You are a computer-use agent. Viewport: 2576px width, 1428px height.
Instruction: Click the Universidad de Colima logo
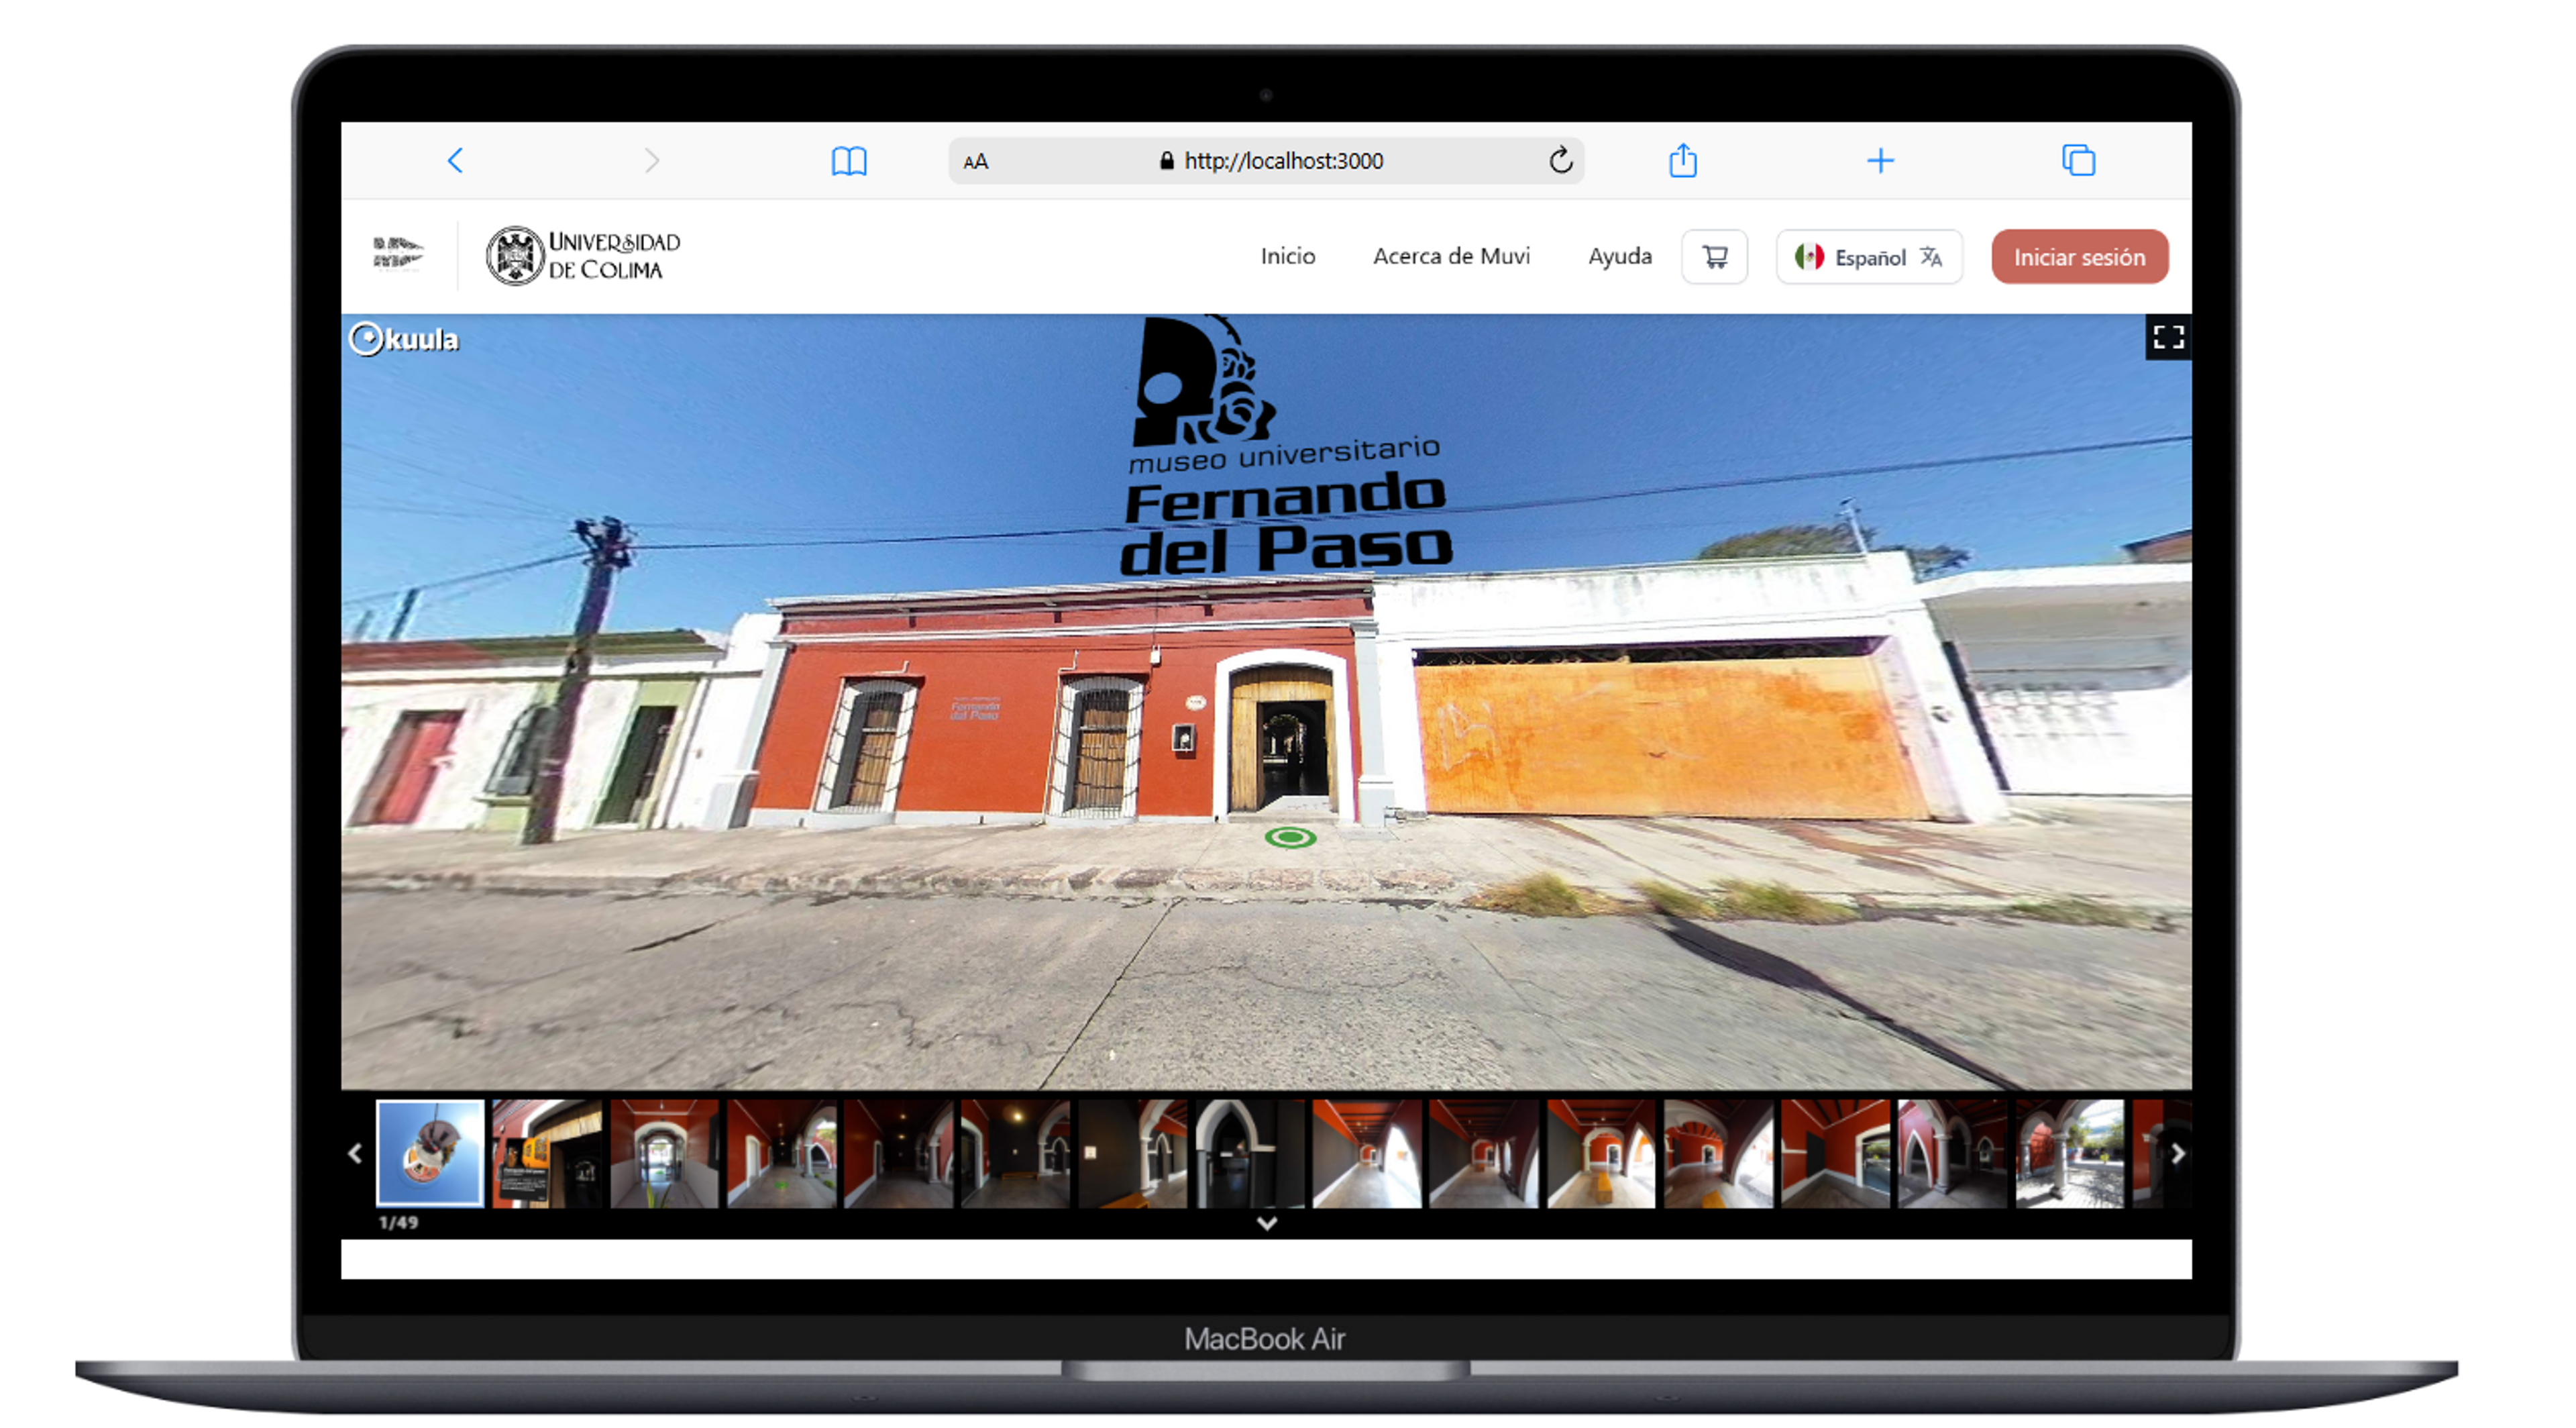pyautogui.click(x=583, y=256)
